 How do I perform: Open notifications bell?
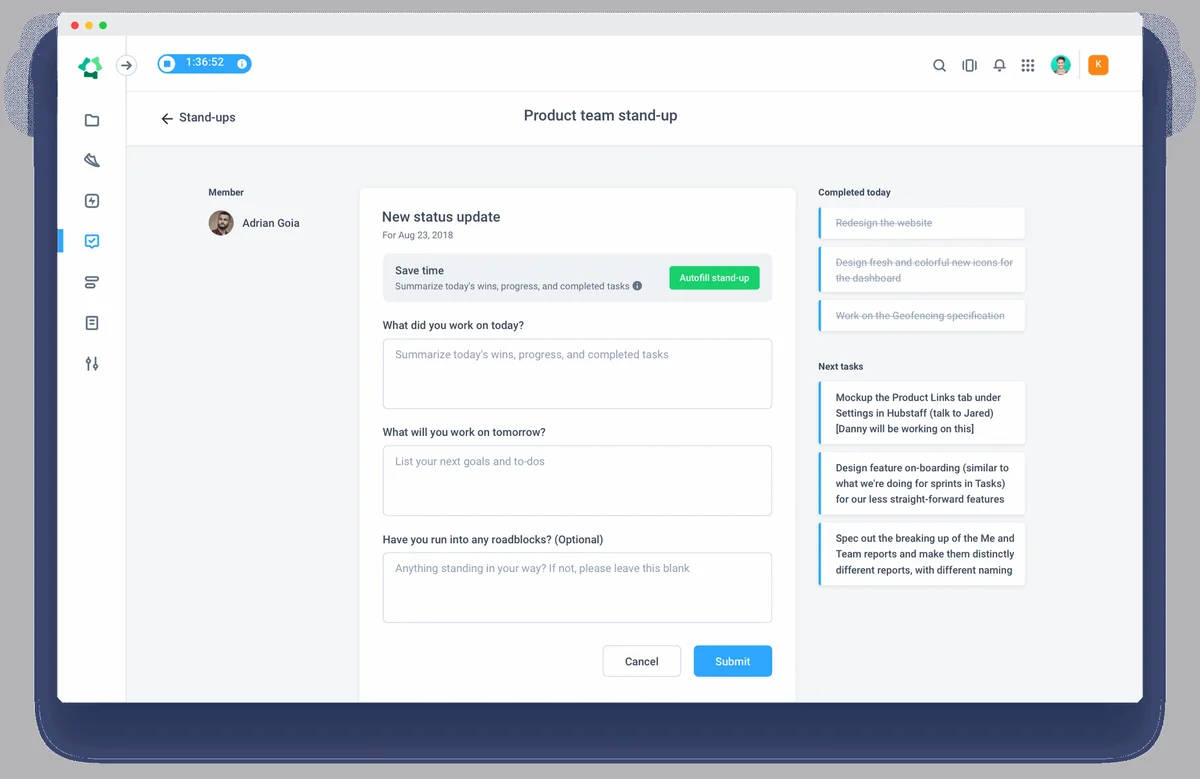pyautogui.click(x=999, y=66)
